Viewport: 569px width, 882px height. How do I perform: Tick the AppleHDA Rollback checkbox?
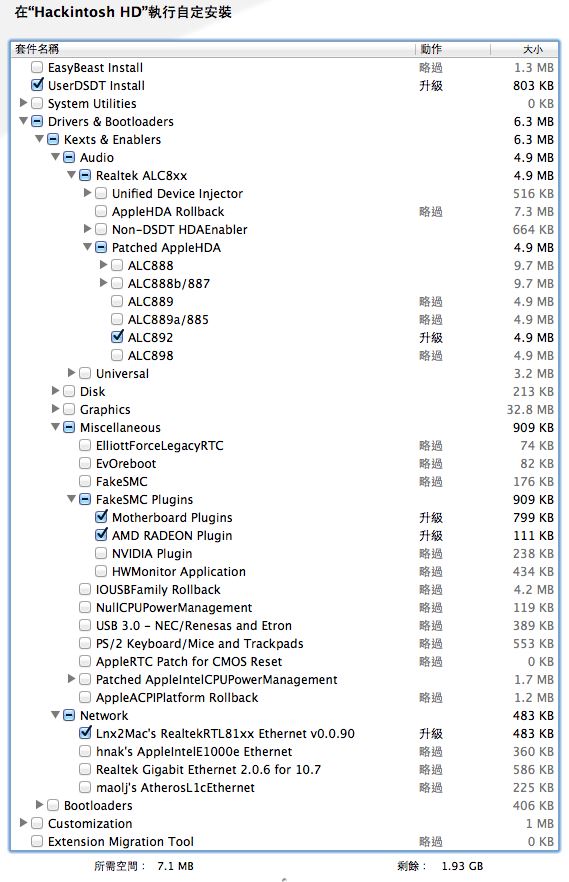point(101,212)
